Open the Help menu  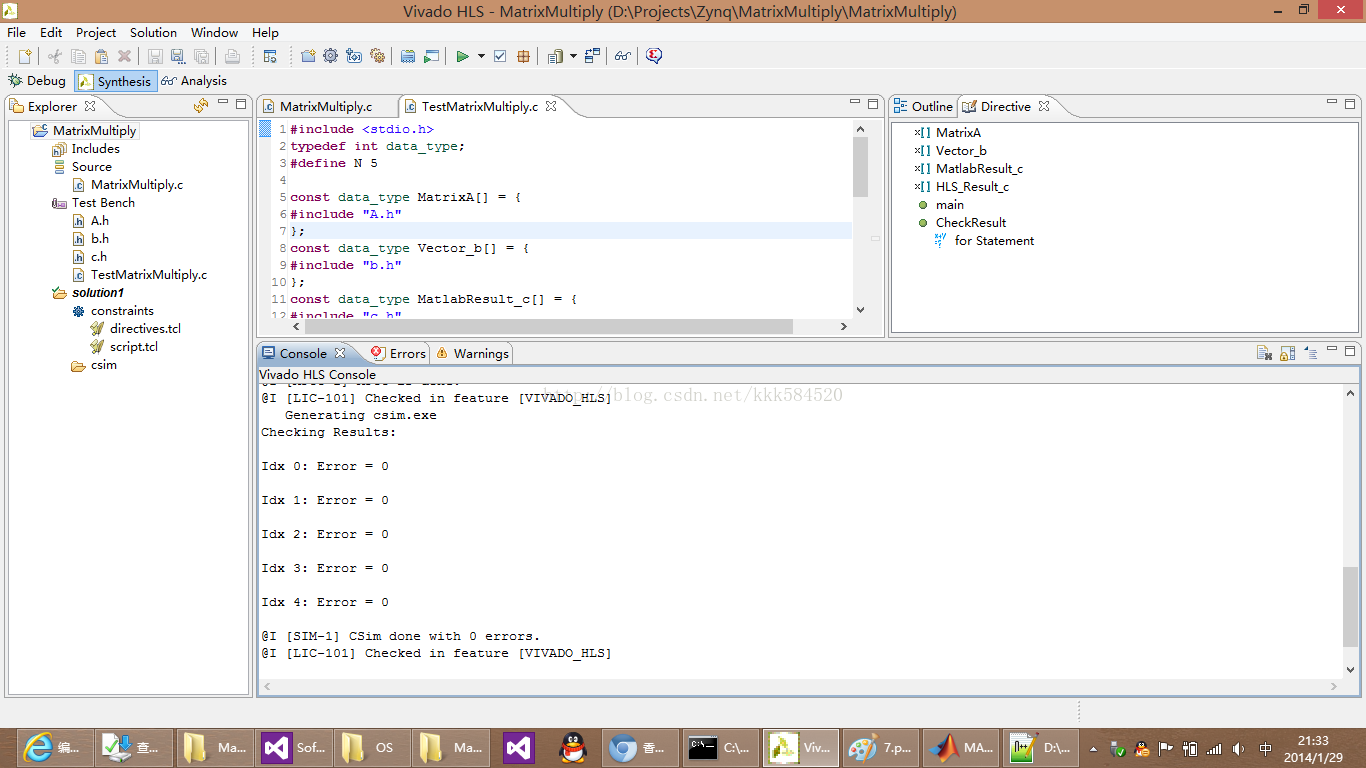265,32
